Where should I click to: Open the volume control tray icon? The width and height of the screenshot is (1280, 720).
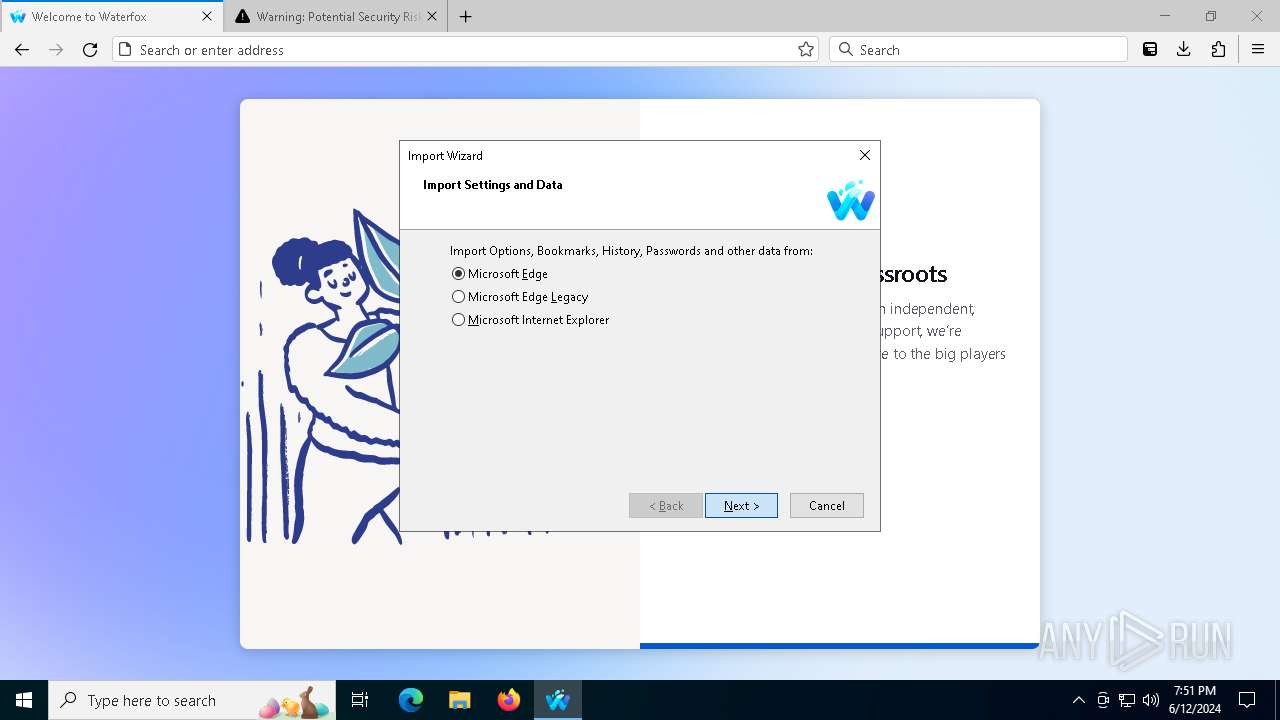click(x=1151, y=700)
